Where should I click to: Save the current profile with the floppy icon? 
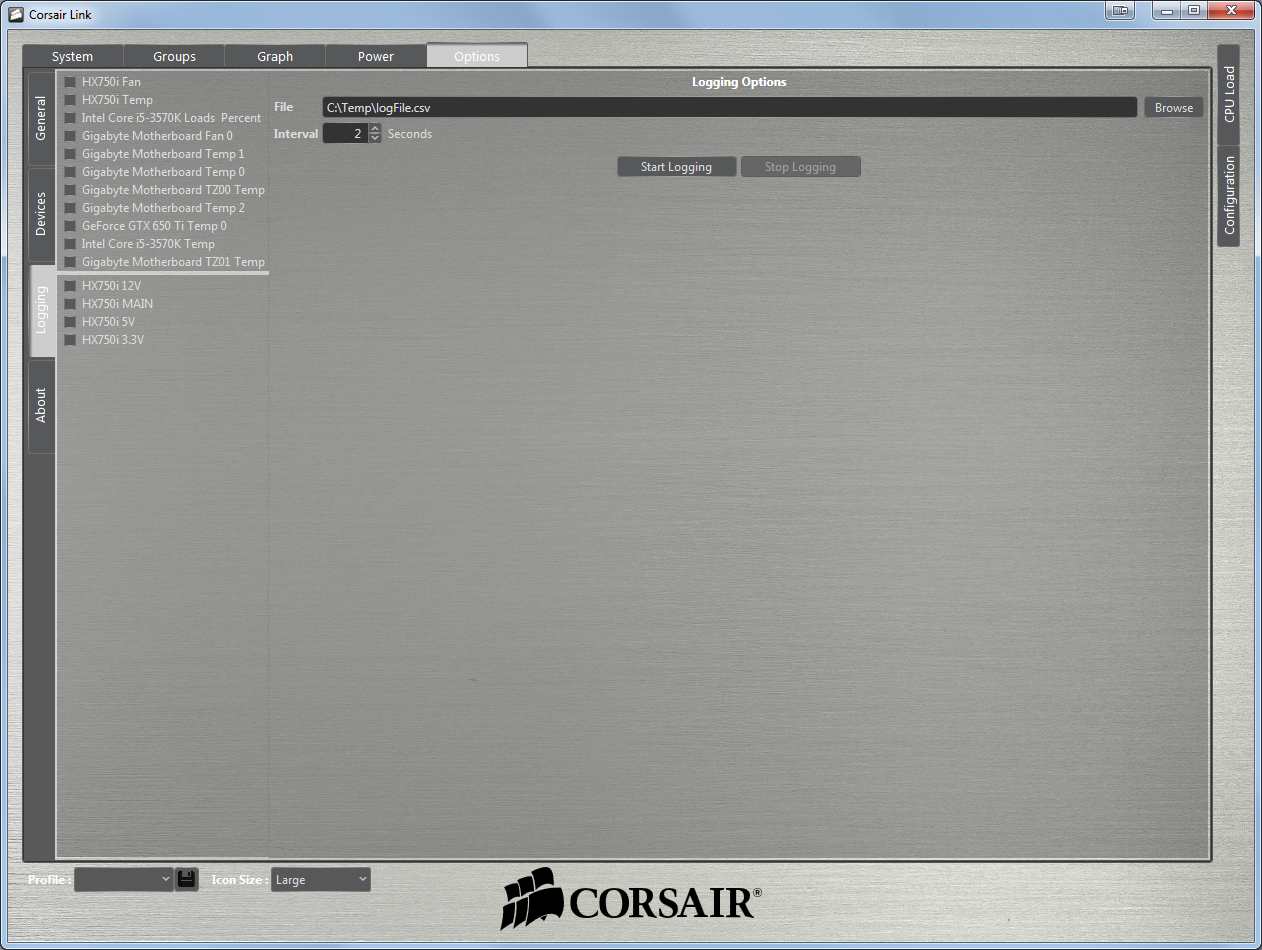186,879
